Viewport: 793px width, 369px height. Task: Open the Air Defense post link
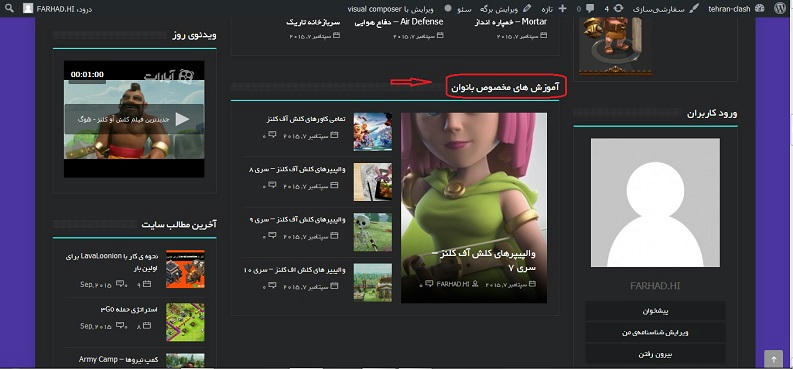tap(399, 22)
